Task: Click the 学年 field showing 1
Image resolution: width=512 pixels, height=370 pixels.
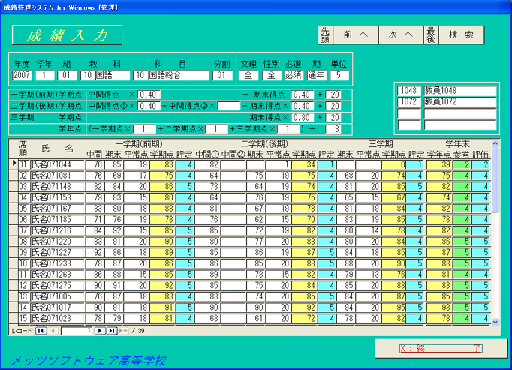Action: coord(45,75)
